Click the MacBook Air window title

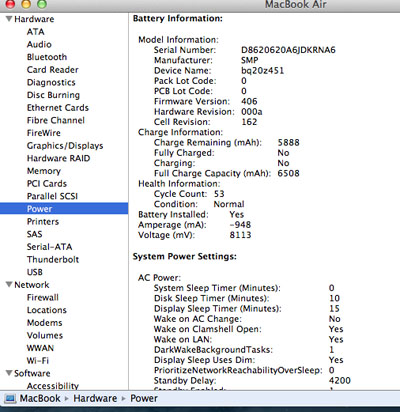295,5
